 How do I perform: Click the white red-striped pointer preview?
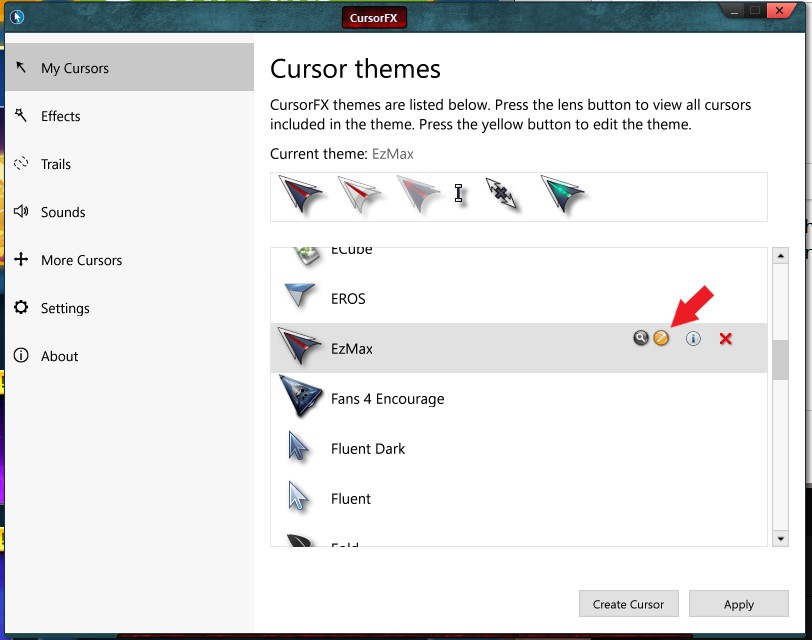coord(359,194)
